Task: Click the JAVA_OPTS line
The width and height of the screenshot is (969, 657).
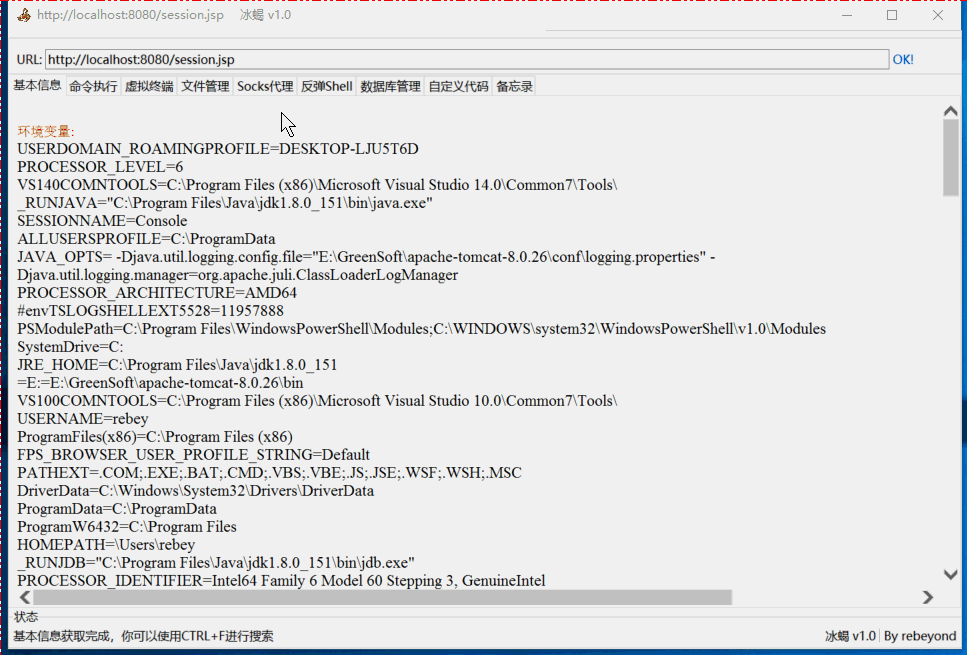Action: click(x=366, y=256)
